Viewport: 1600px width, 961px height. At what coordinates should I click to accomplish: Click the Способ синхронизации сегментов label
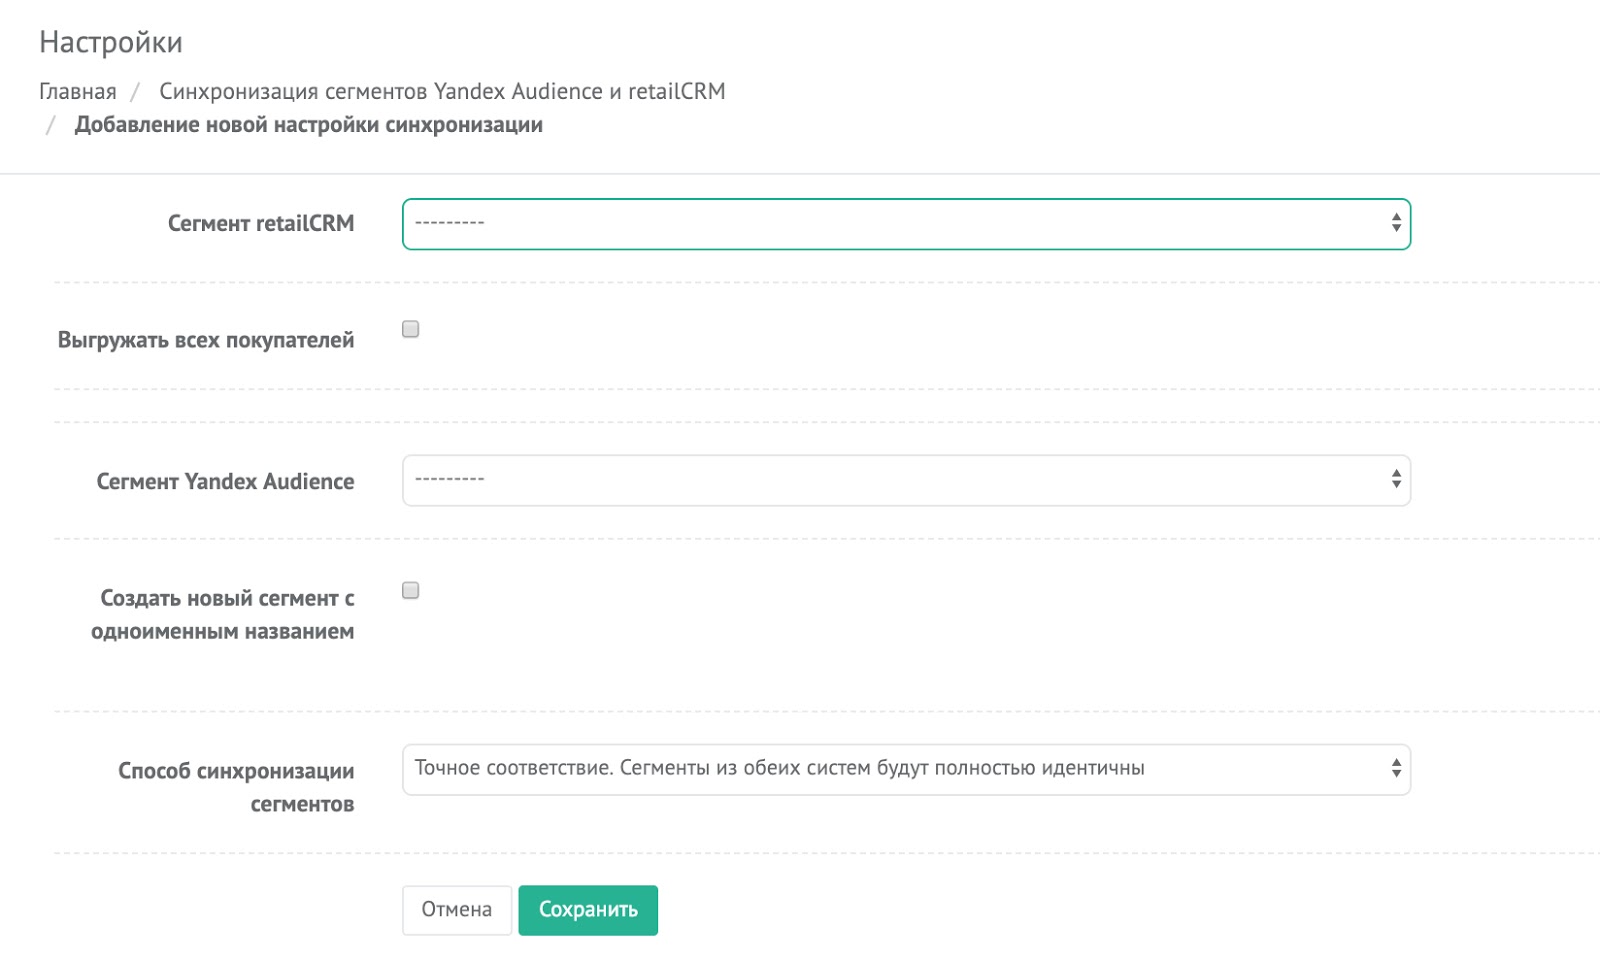(x=236, y=787)
